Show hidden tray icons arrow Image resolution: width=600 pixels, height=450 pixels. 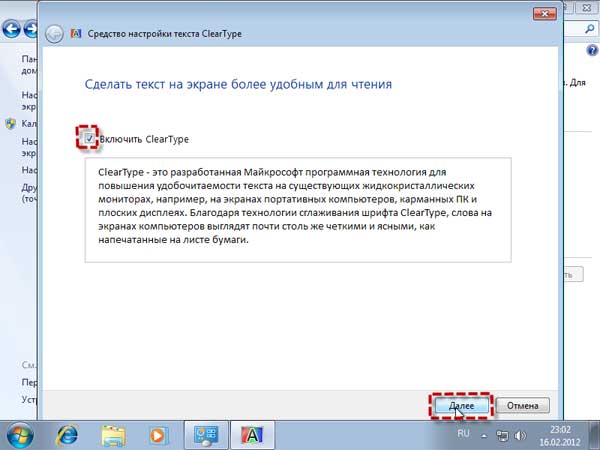[x=484, y=435]
